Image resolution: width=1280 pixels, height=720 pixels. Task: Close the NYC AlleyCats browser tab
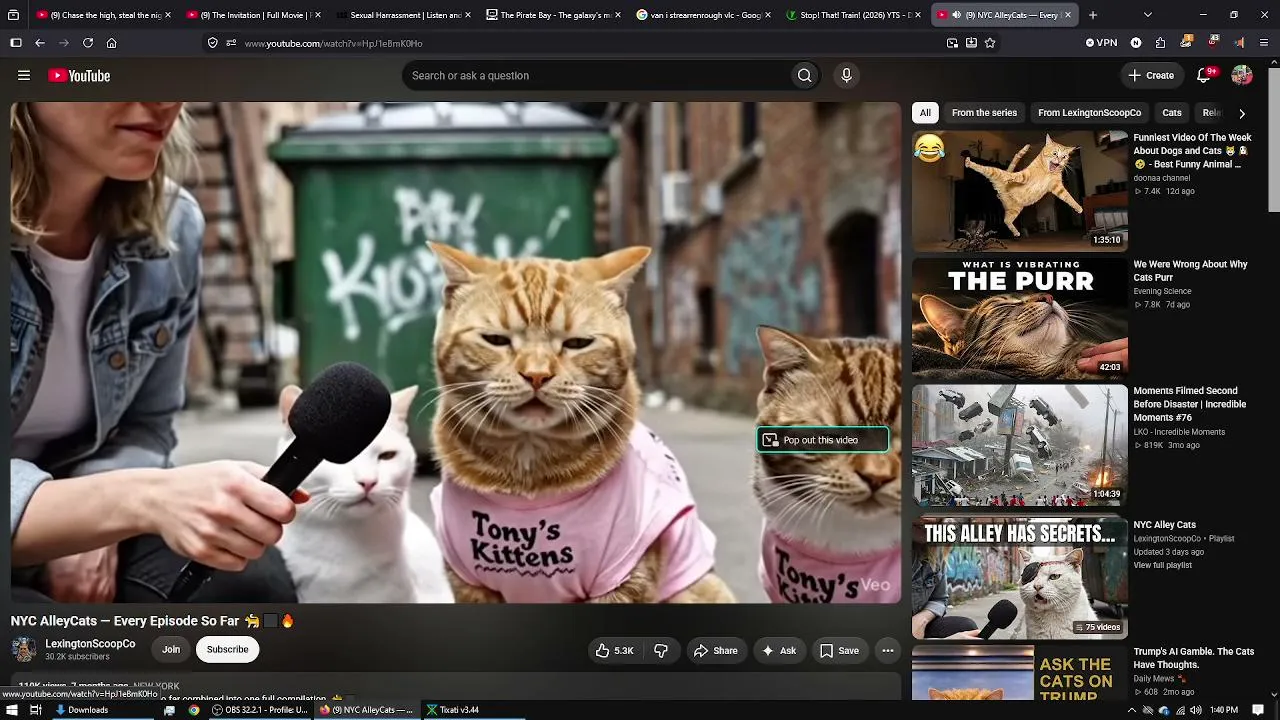click(1068, 15)
